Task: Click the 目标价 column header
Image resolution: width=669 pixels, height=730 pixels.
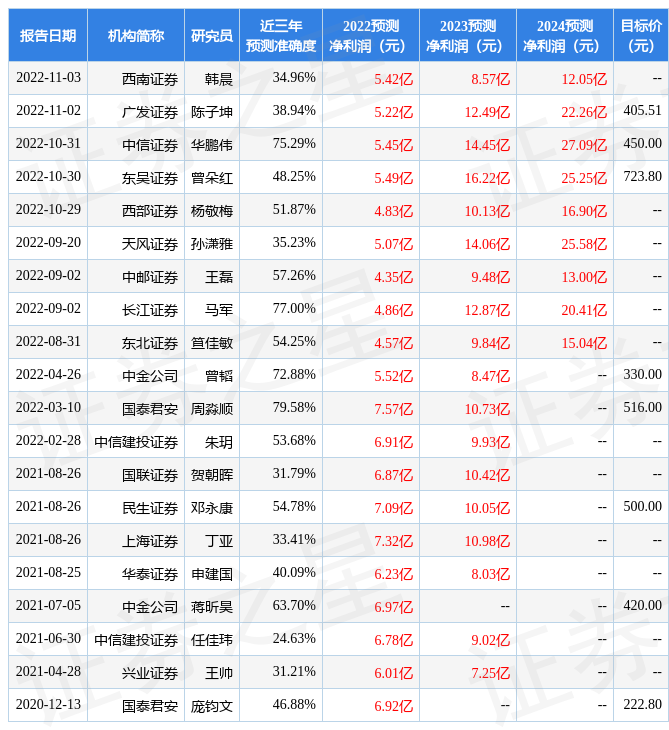Action: (641, 35)
